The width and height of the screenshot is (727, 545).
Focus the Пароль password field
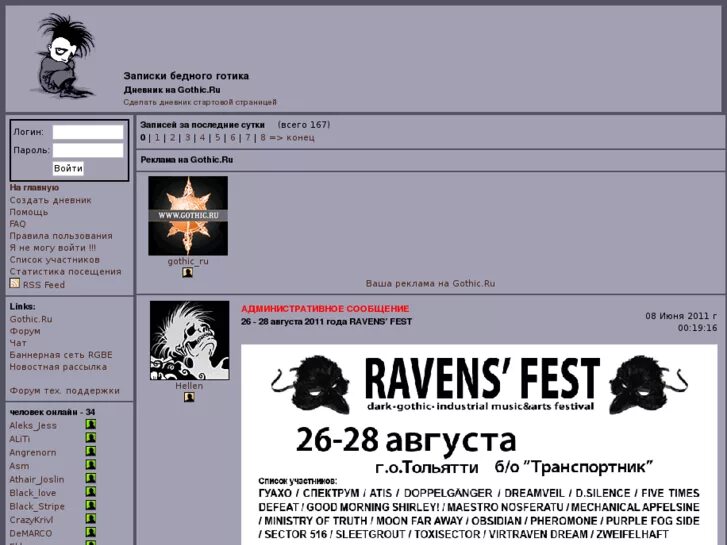tap(88, 150)
